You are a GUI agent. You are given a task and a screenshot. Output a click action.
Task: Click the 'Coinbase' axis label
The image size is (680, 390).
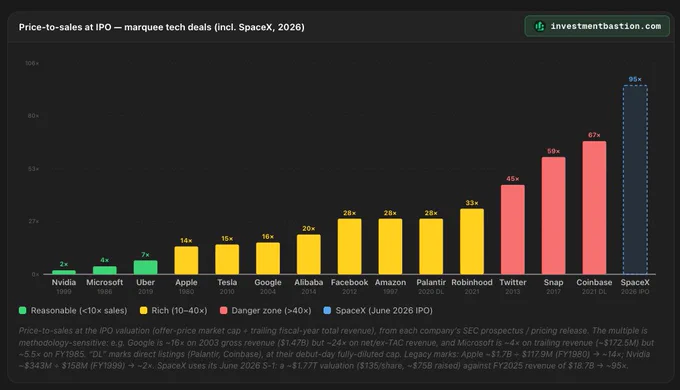(x=594, y=282)
